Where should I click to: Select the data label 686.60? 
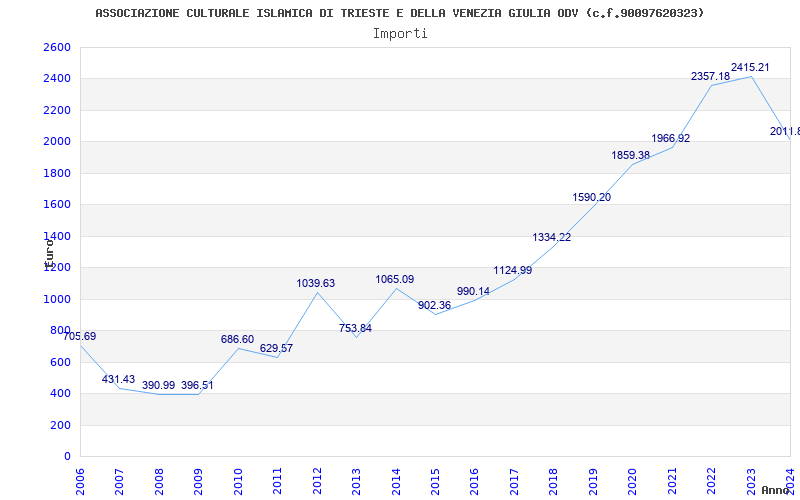click(237, 339)
